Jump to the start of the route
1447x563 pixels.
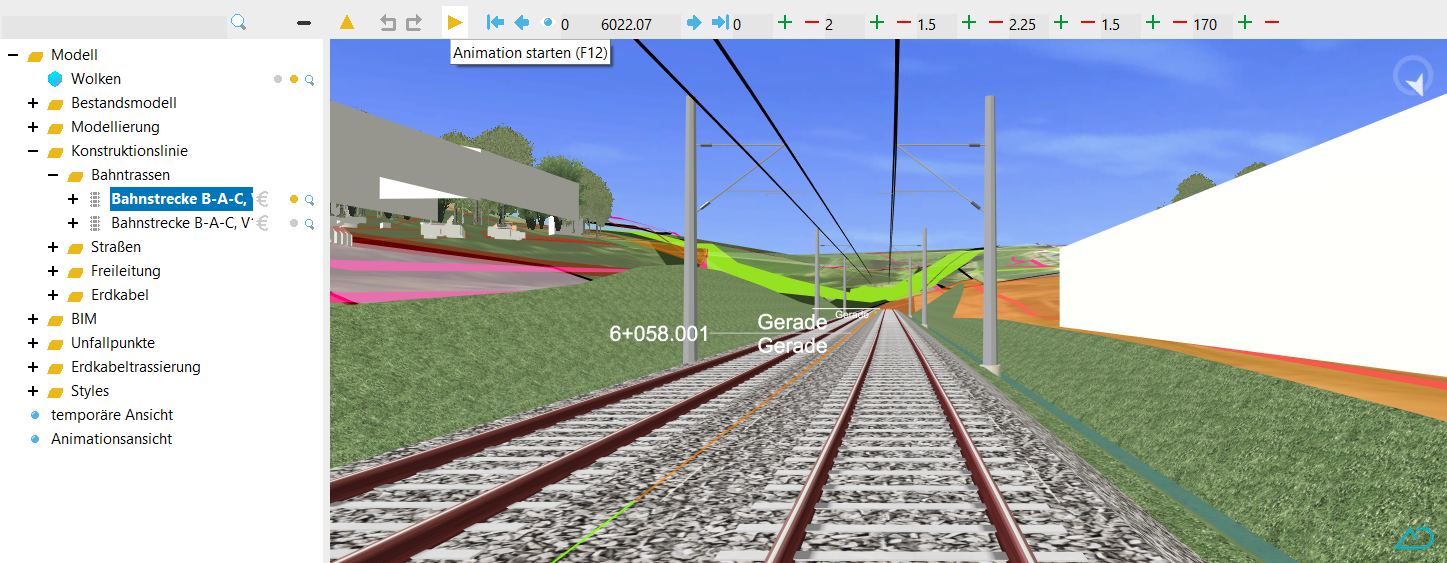pos(495,23)
